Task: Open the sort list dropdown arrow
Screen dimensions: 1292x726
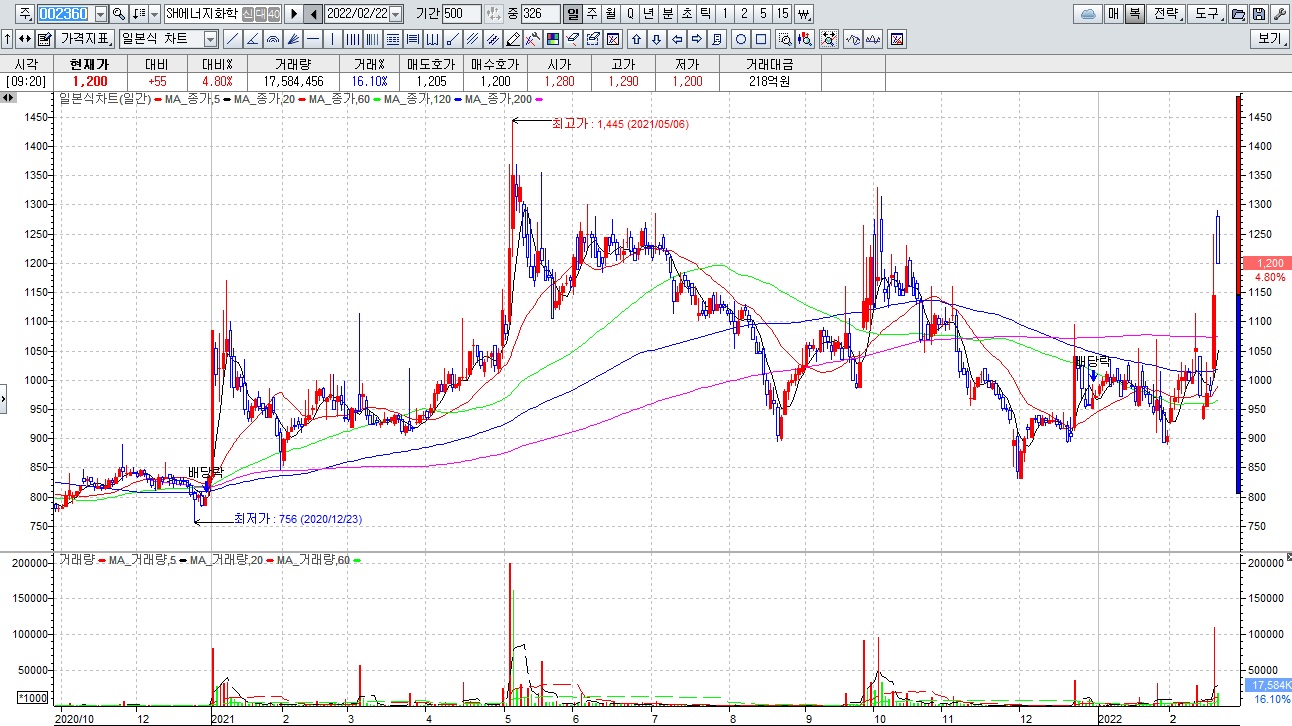Action: (155, 14)
